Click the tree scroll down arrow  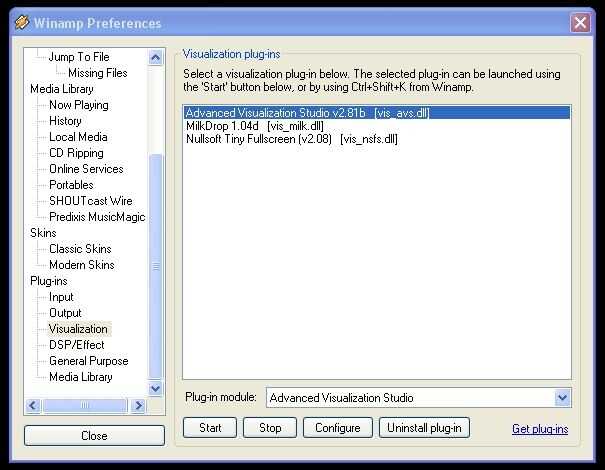point(155,388)
